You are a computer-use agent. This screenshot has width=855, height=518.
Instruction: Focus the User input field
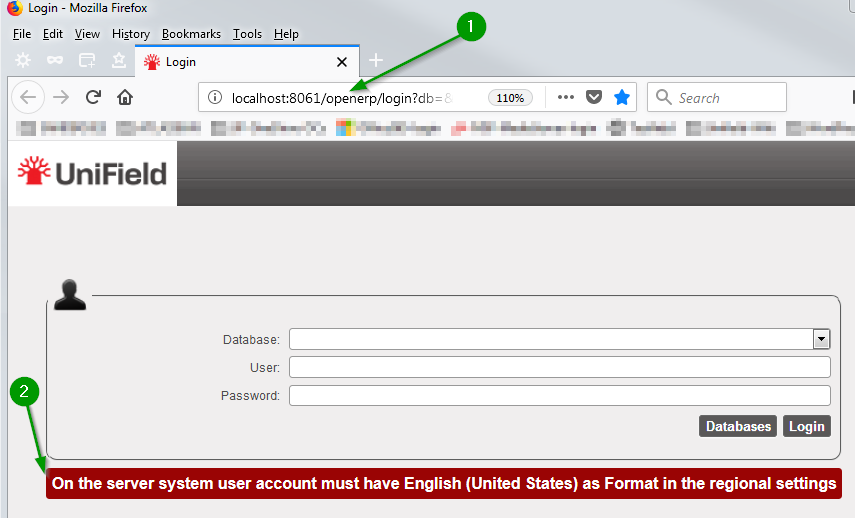[x=559, y=367]
